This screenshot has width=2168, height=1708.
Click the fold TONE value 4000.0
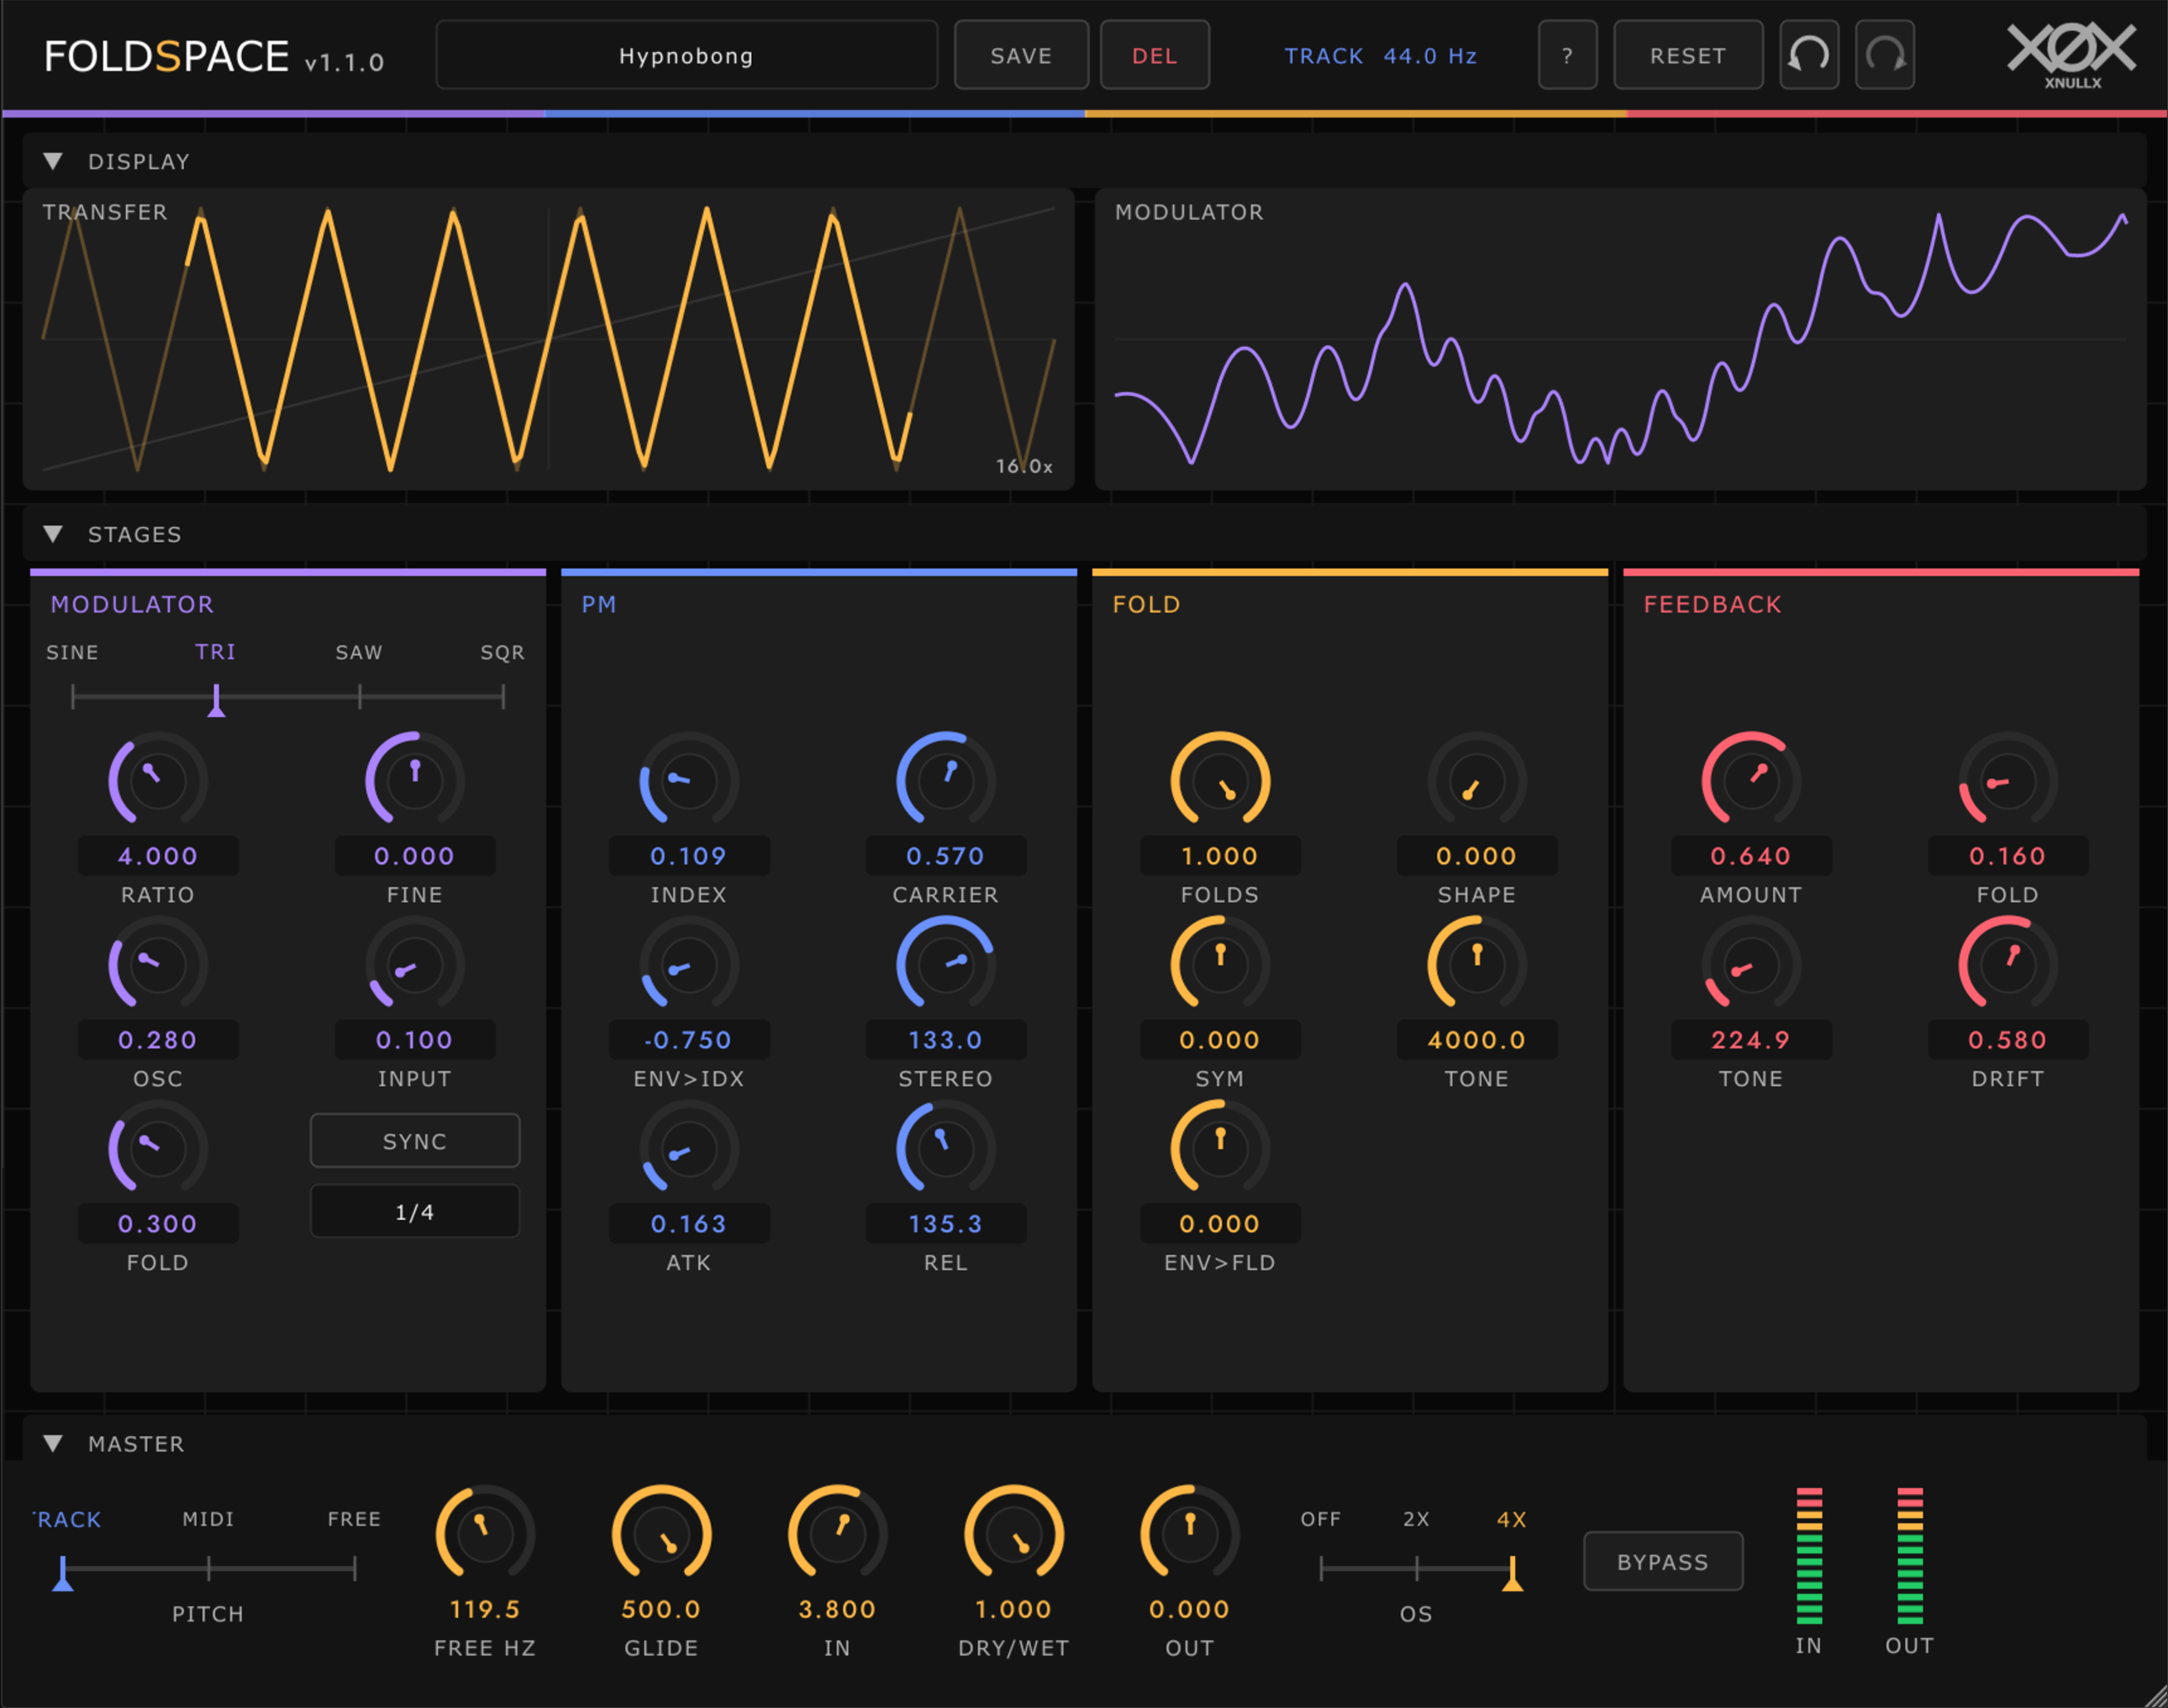pos(1476,1040)
